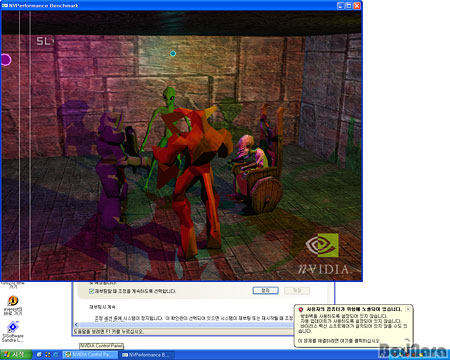450x360 pixels.
Task: Close the security warning balloon
Action: tap(408, 309)
